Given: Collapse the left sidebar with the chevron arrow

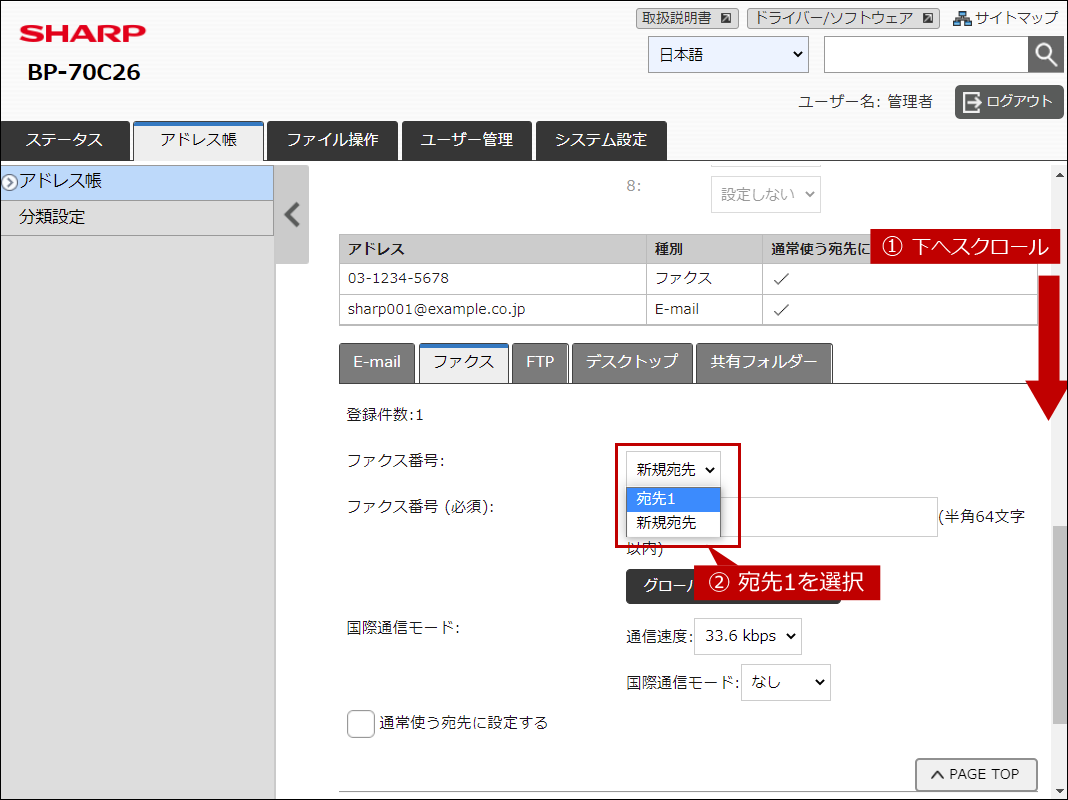Looking at the screenshot, I should click(292, 215).
